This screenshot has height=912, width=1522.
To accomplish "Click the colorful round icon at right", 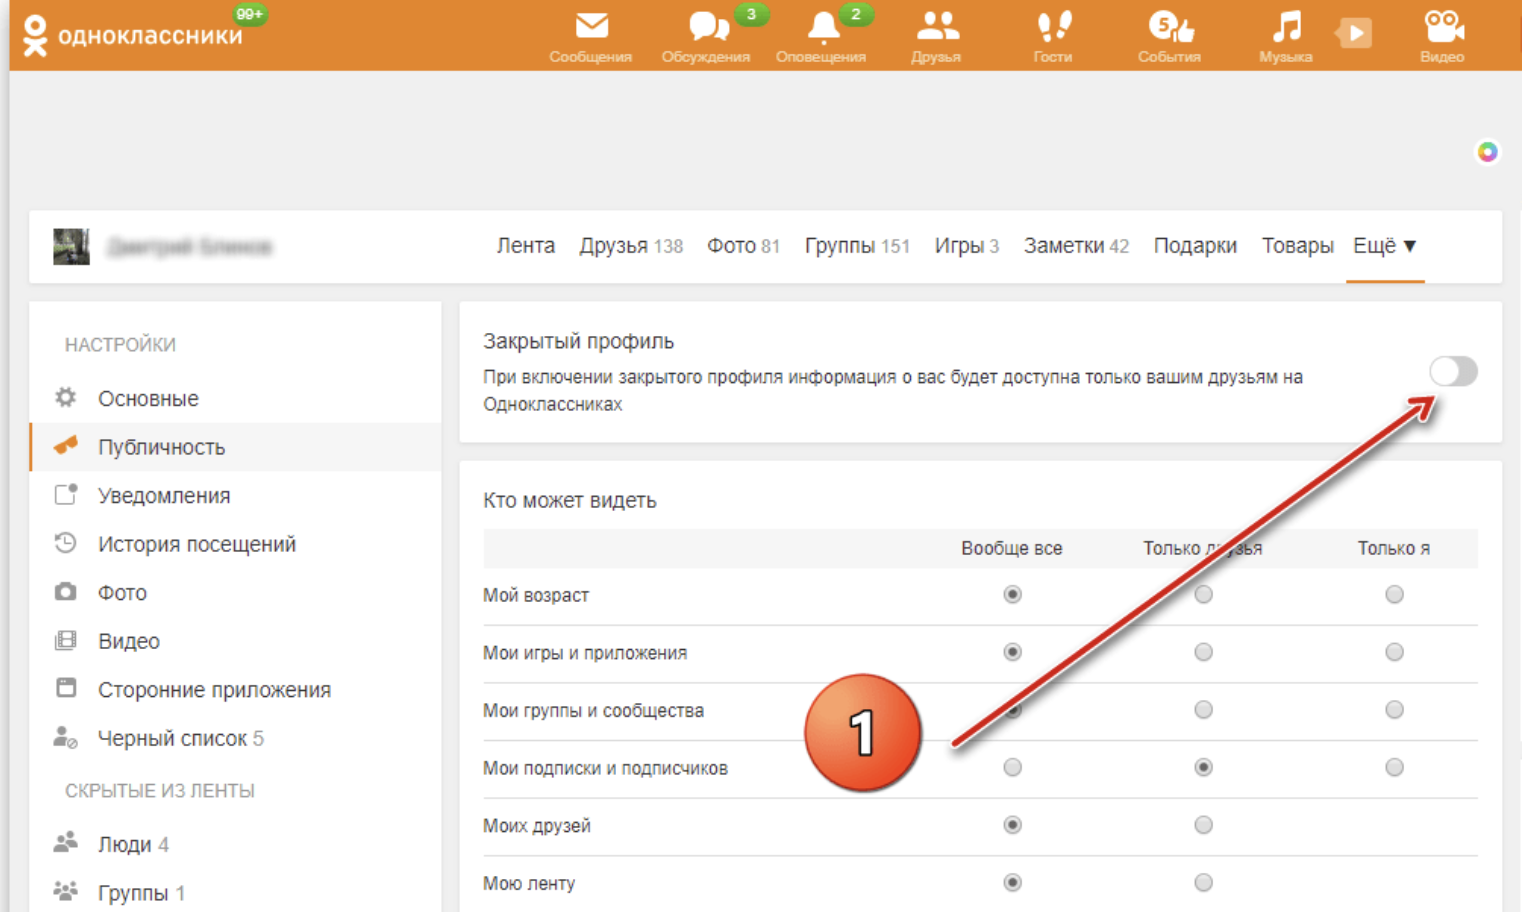I will coord(1487,152).
